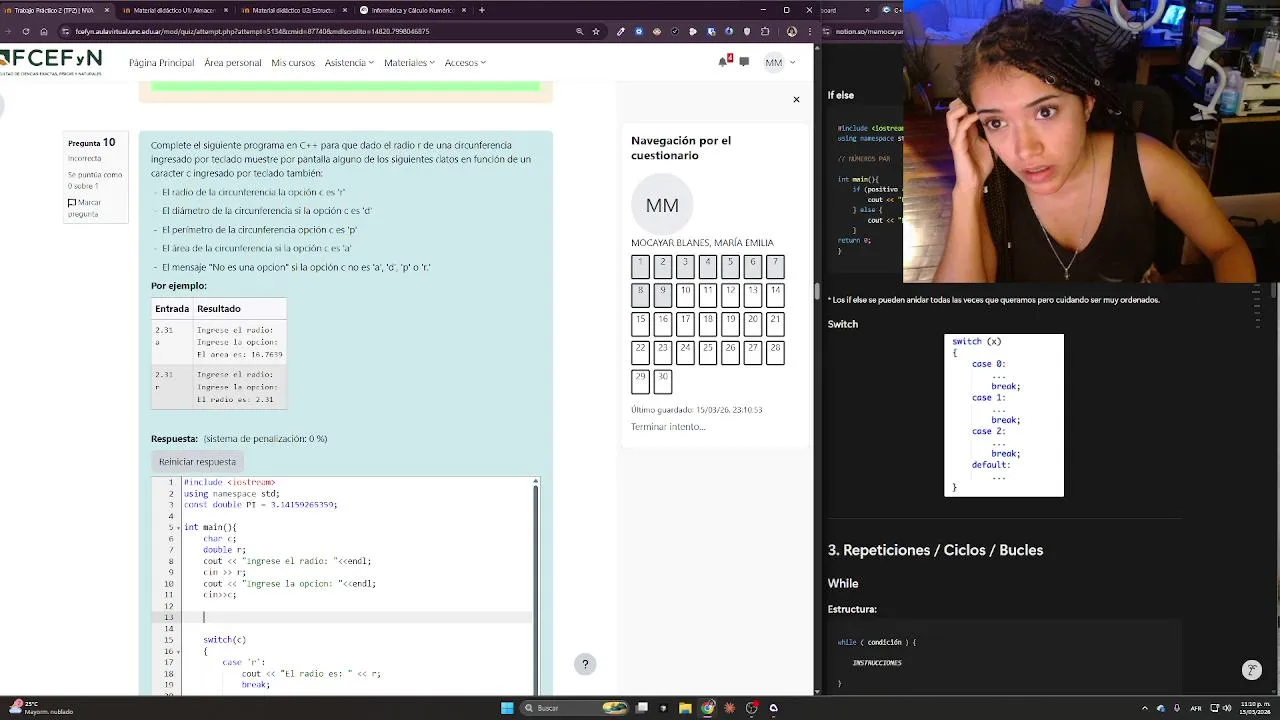1280x720 pixels.
Task: Go to question 28 in quiz navigation
Action: pos(775,352)
